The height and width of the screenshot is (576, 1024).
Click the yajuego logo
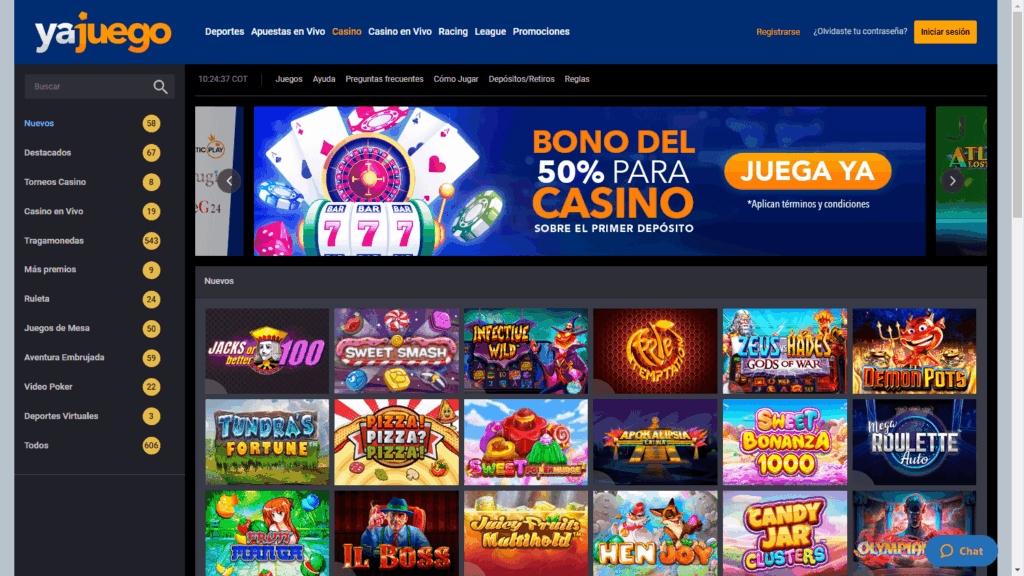(x=103, y=32)
